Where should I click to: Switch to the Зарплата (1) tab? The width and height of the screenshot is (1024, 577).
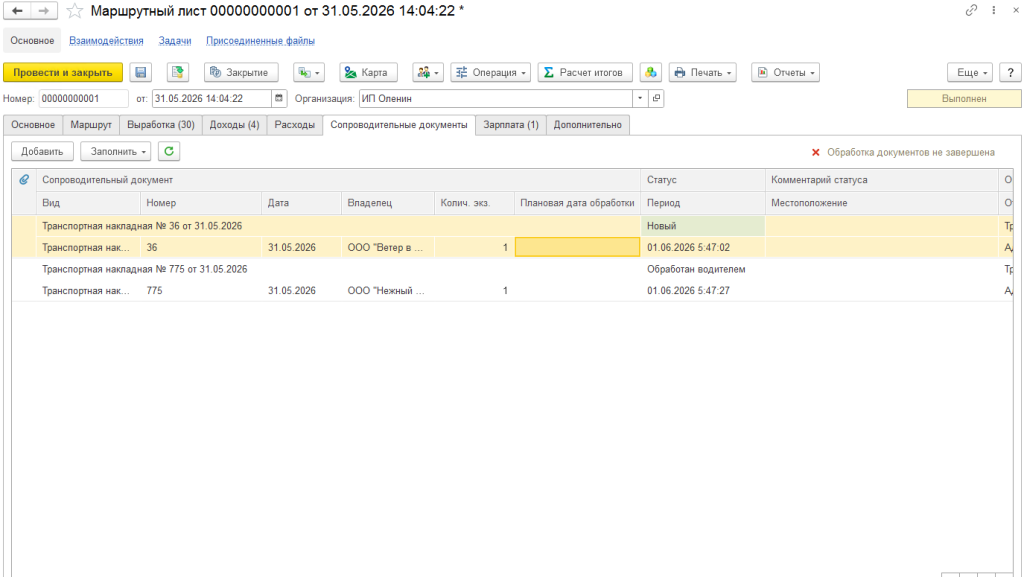tap(511, 125)
